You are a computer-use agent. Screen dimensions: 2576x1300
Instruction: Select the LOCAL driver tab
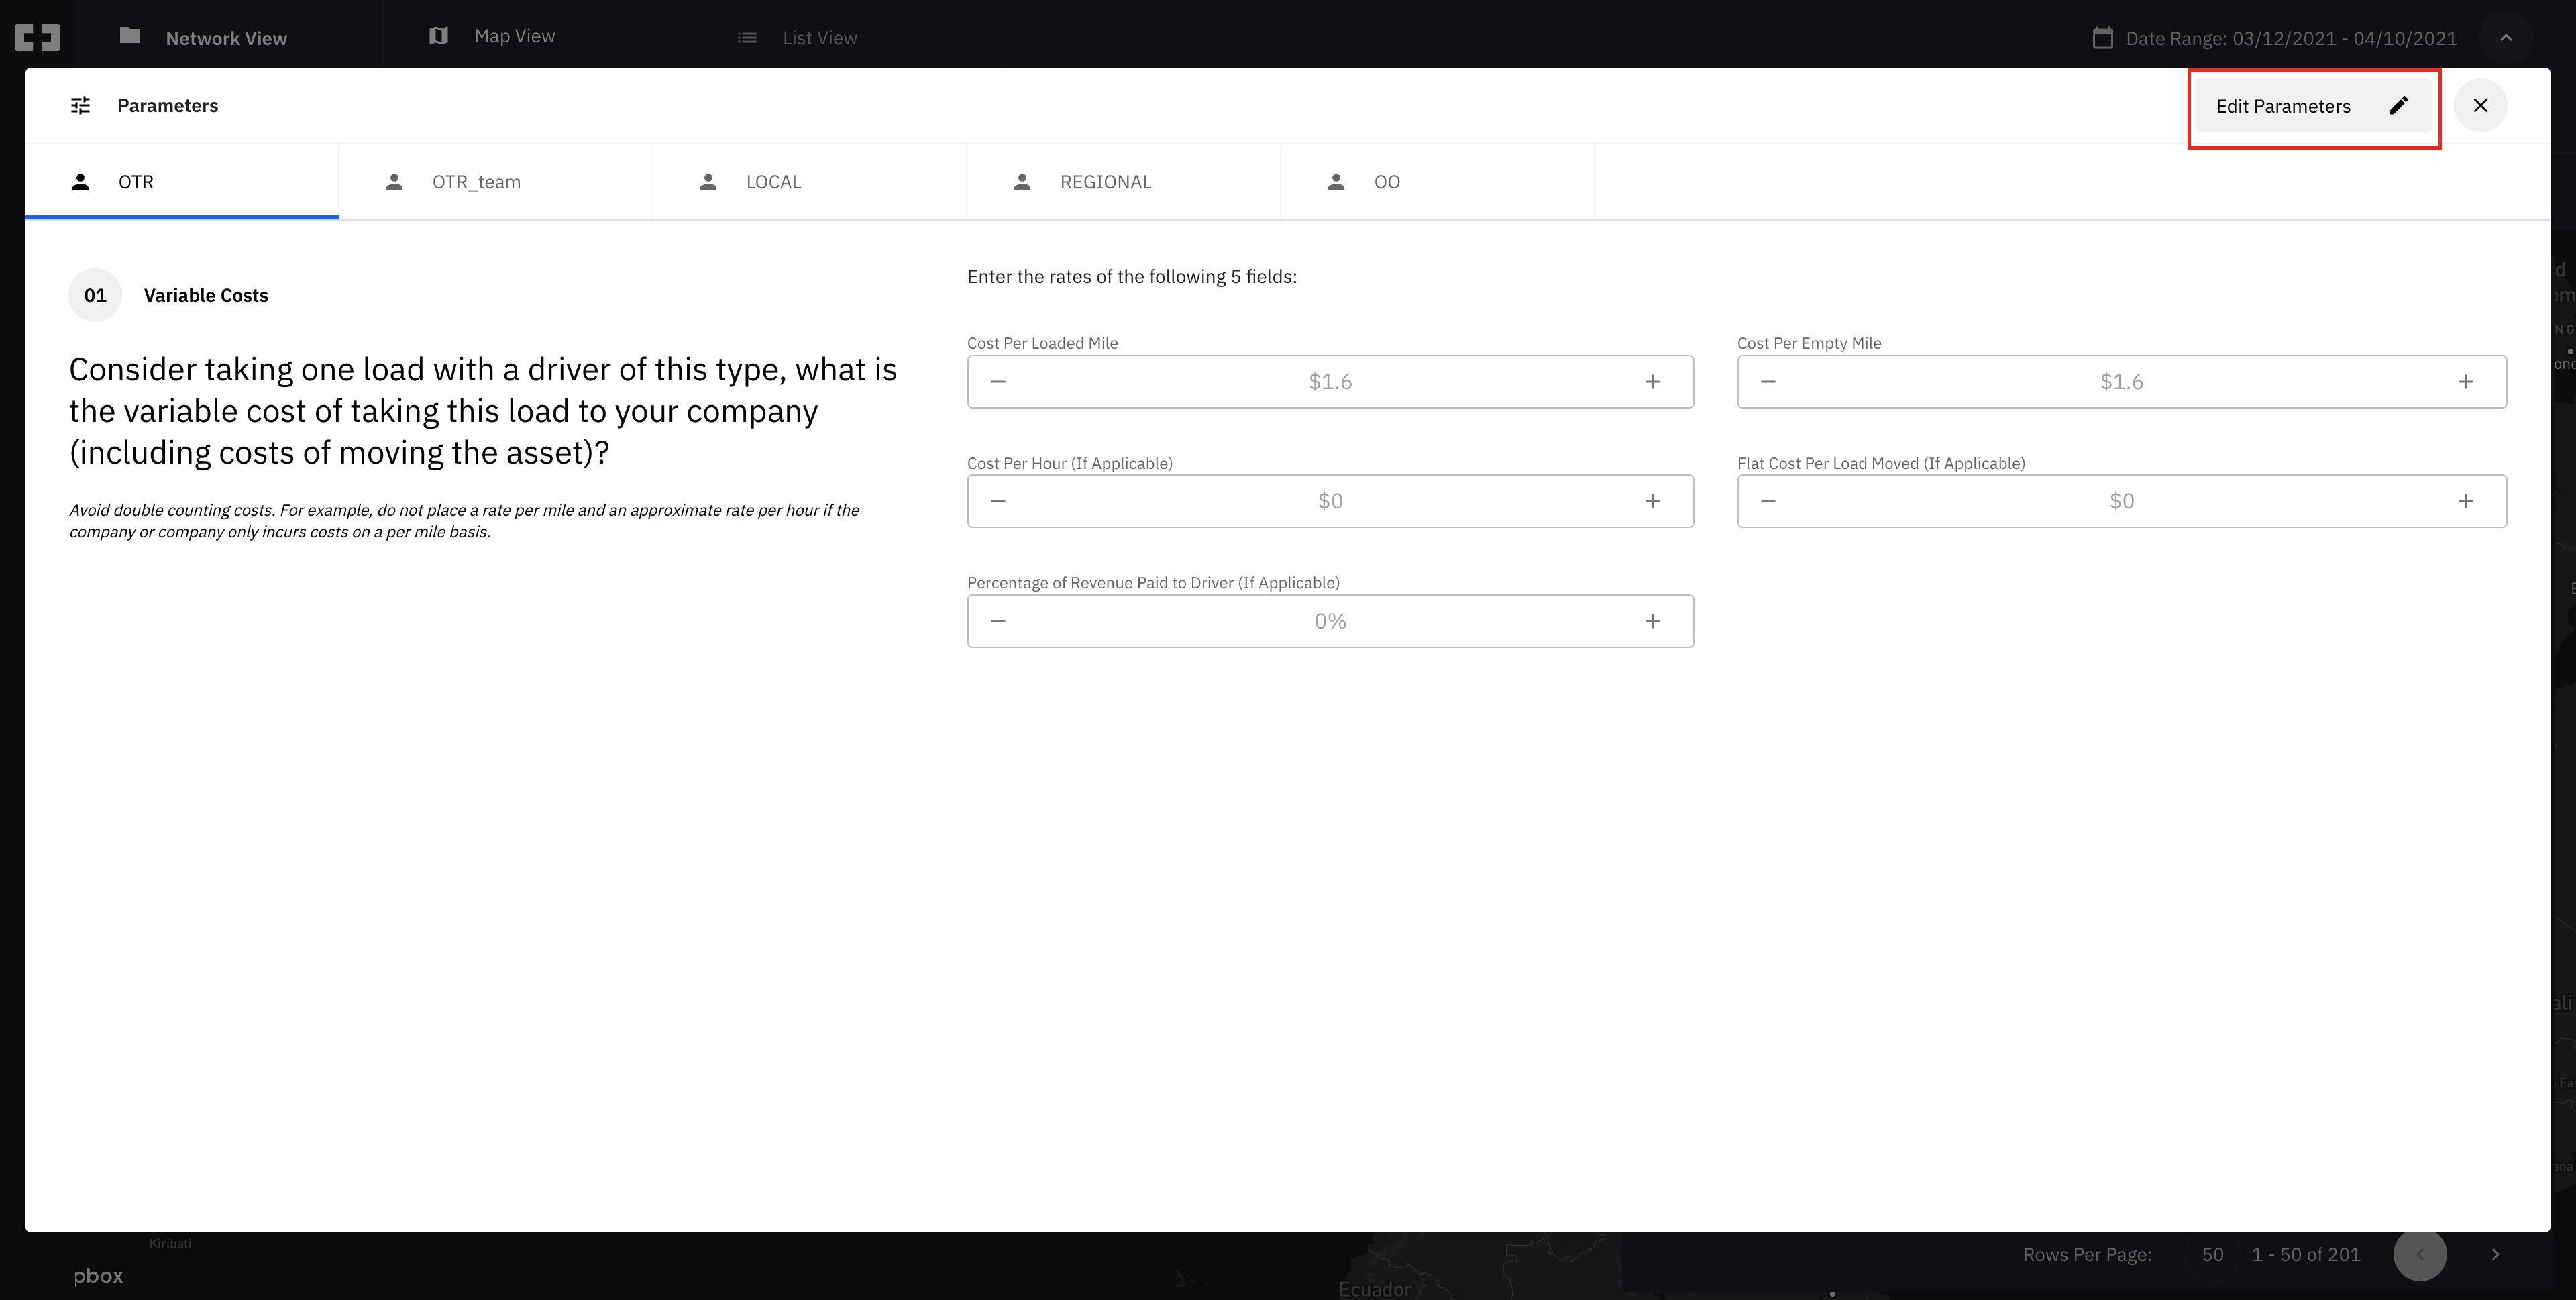772,182
